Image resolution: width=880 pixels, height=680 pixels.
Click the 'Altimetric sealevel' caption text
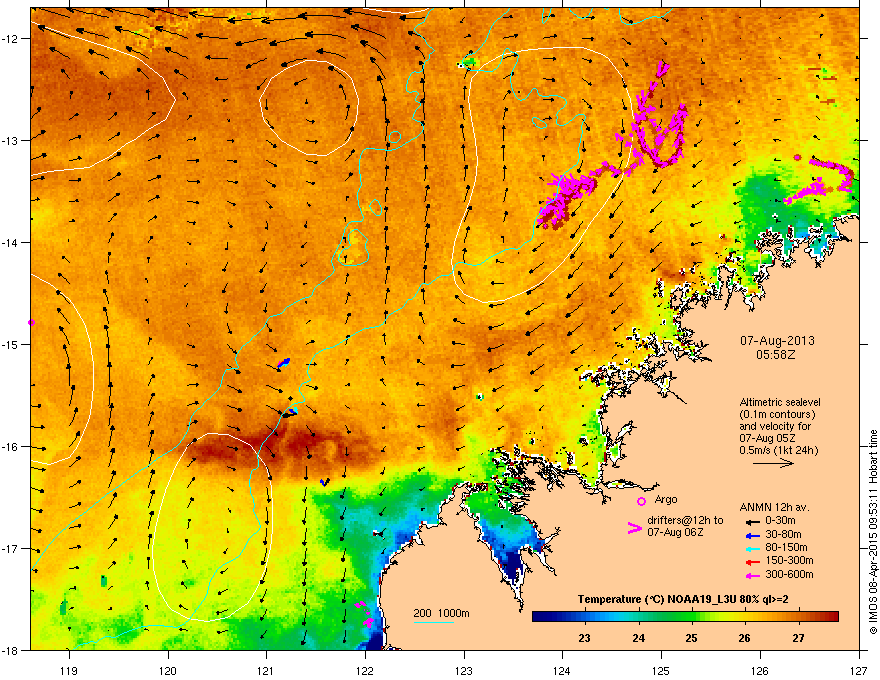coord(780,402)
